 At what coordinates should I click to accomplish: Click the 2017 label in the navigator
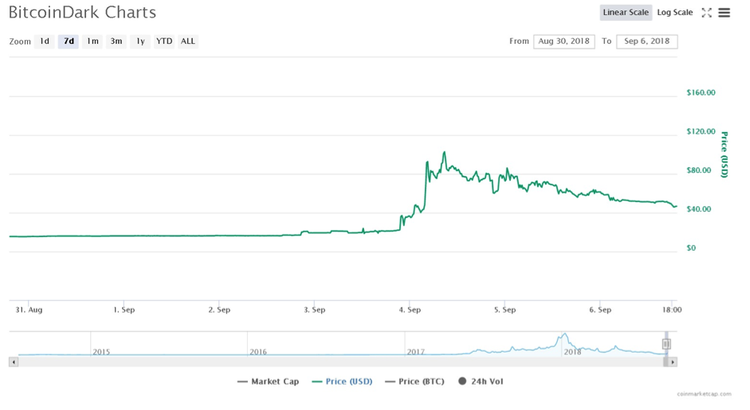[416, 352]
